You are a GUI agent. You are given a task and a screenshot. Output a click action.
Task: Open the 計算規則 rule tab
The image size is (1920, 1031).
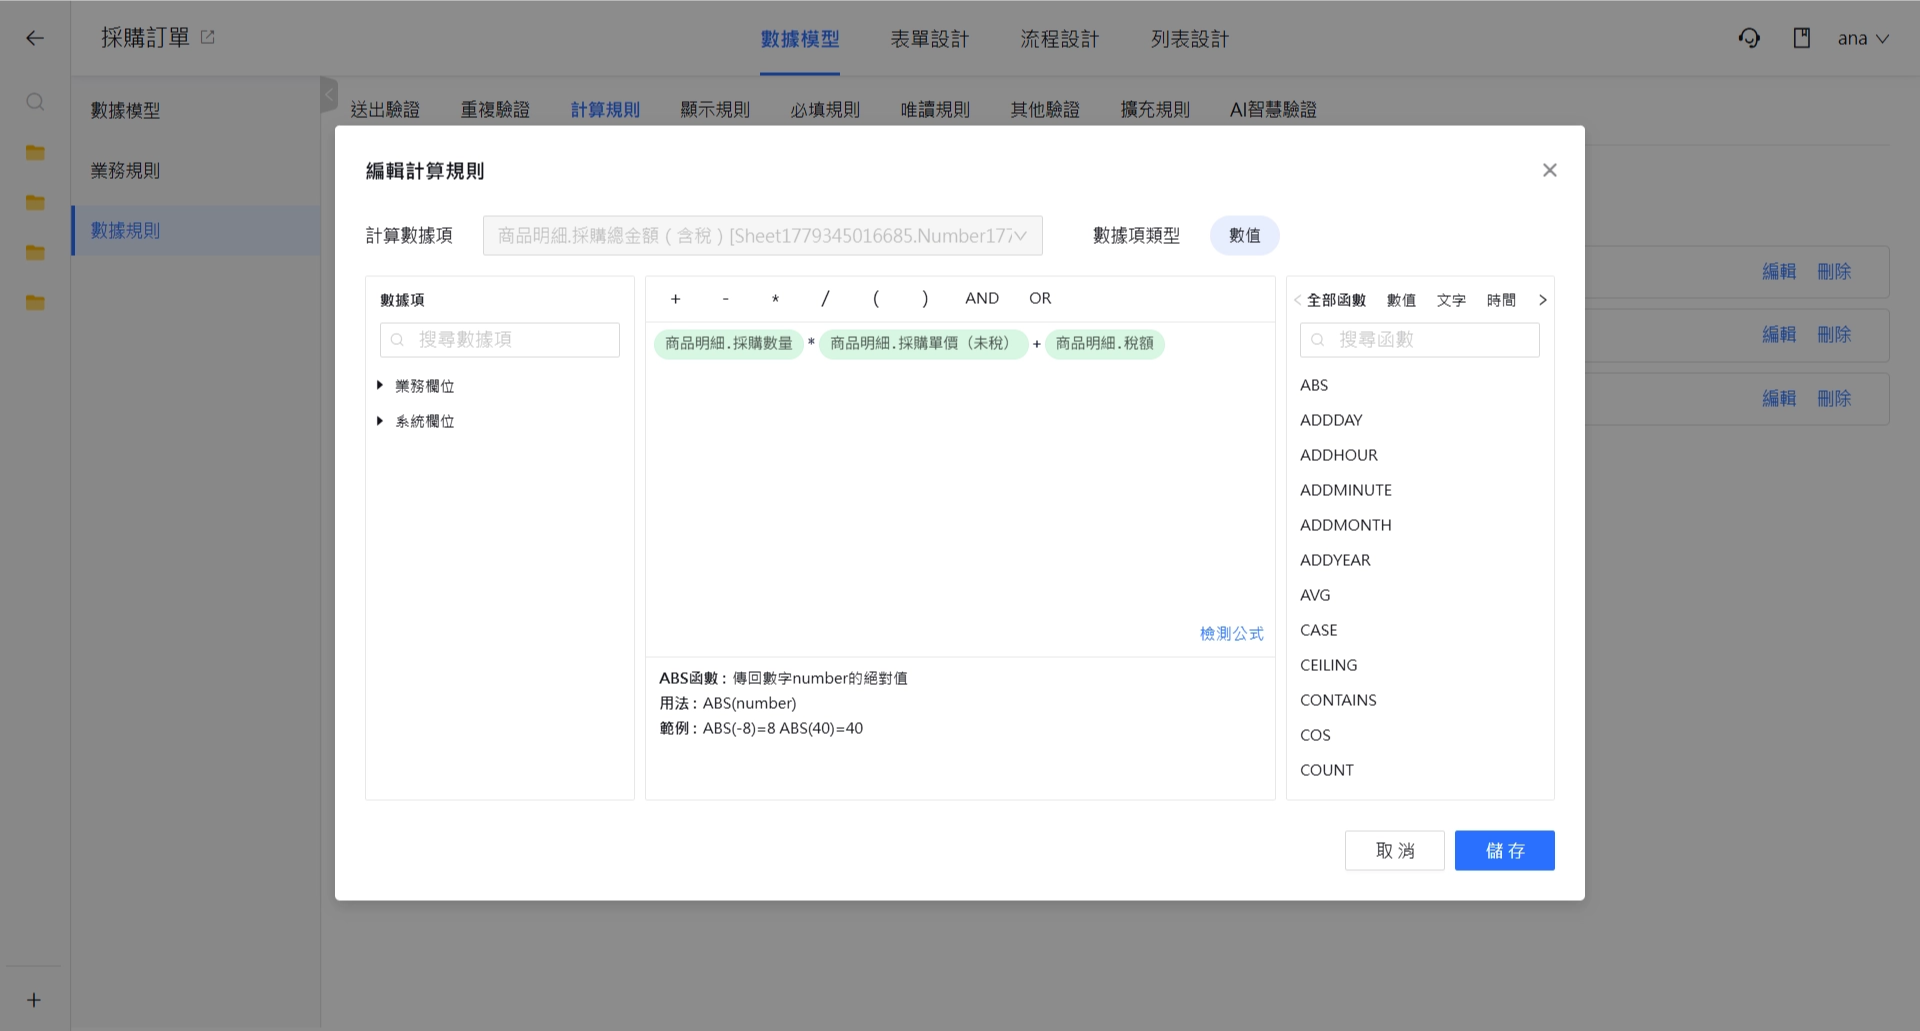(x=605, y=109)
